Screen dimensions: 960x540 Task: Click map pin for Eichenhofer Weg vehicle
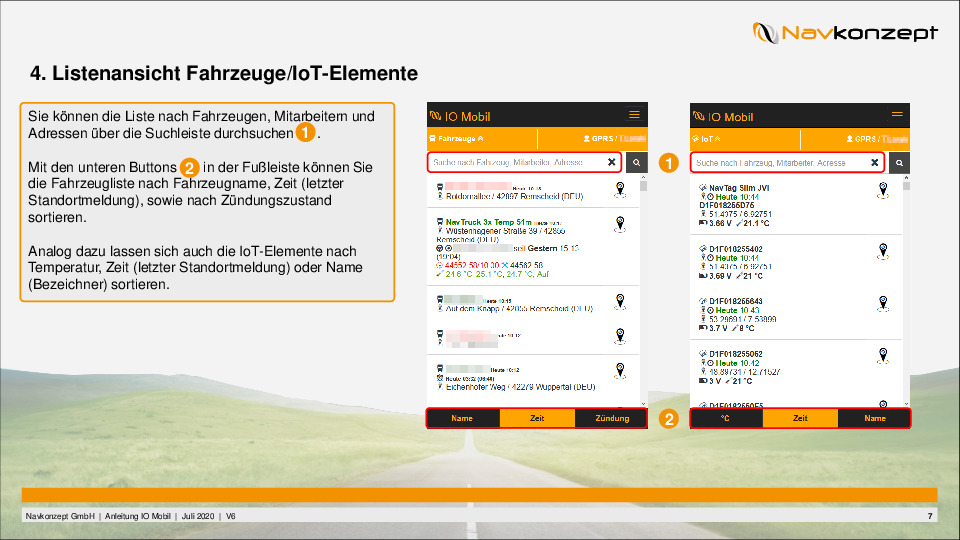(620, 372)
